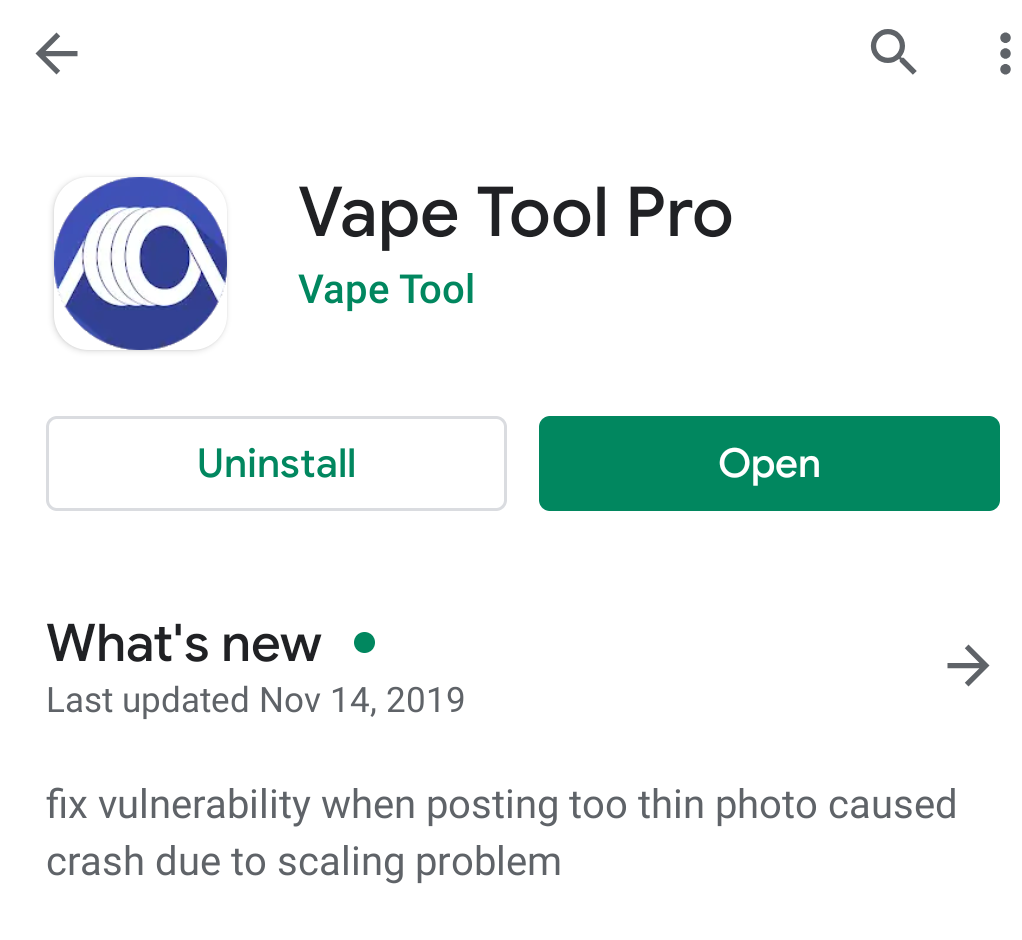The image size is (1022, 940).
Task: Visit the Vape Tool developer page
Action: coord(386,289)
